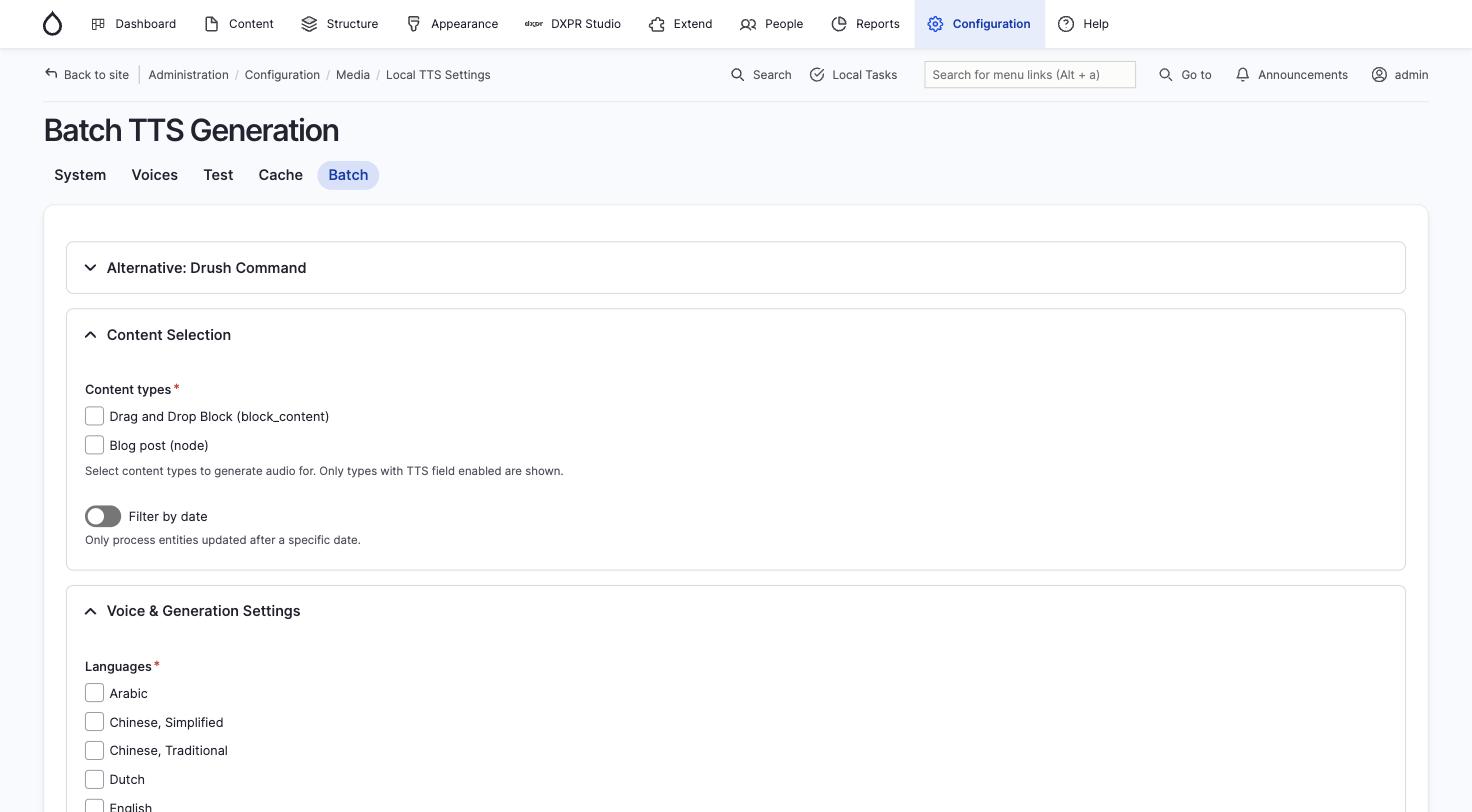The width and height of the screenshot is (1472, 812).
Task: Focus the Search for menu links field
Action: pos(1030,75)
